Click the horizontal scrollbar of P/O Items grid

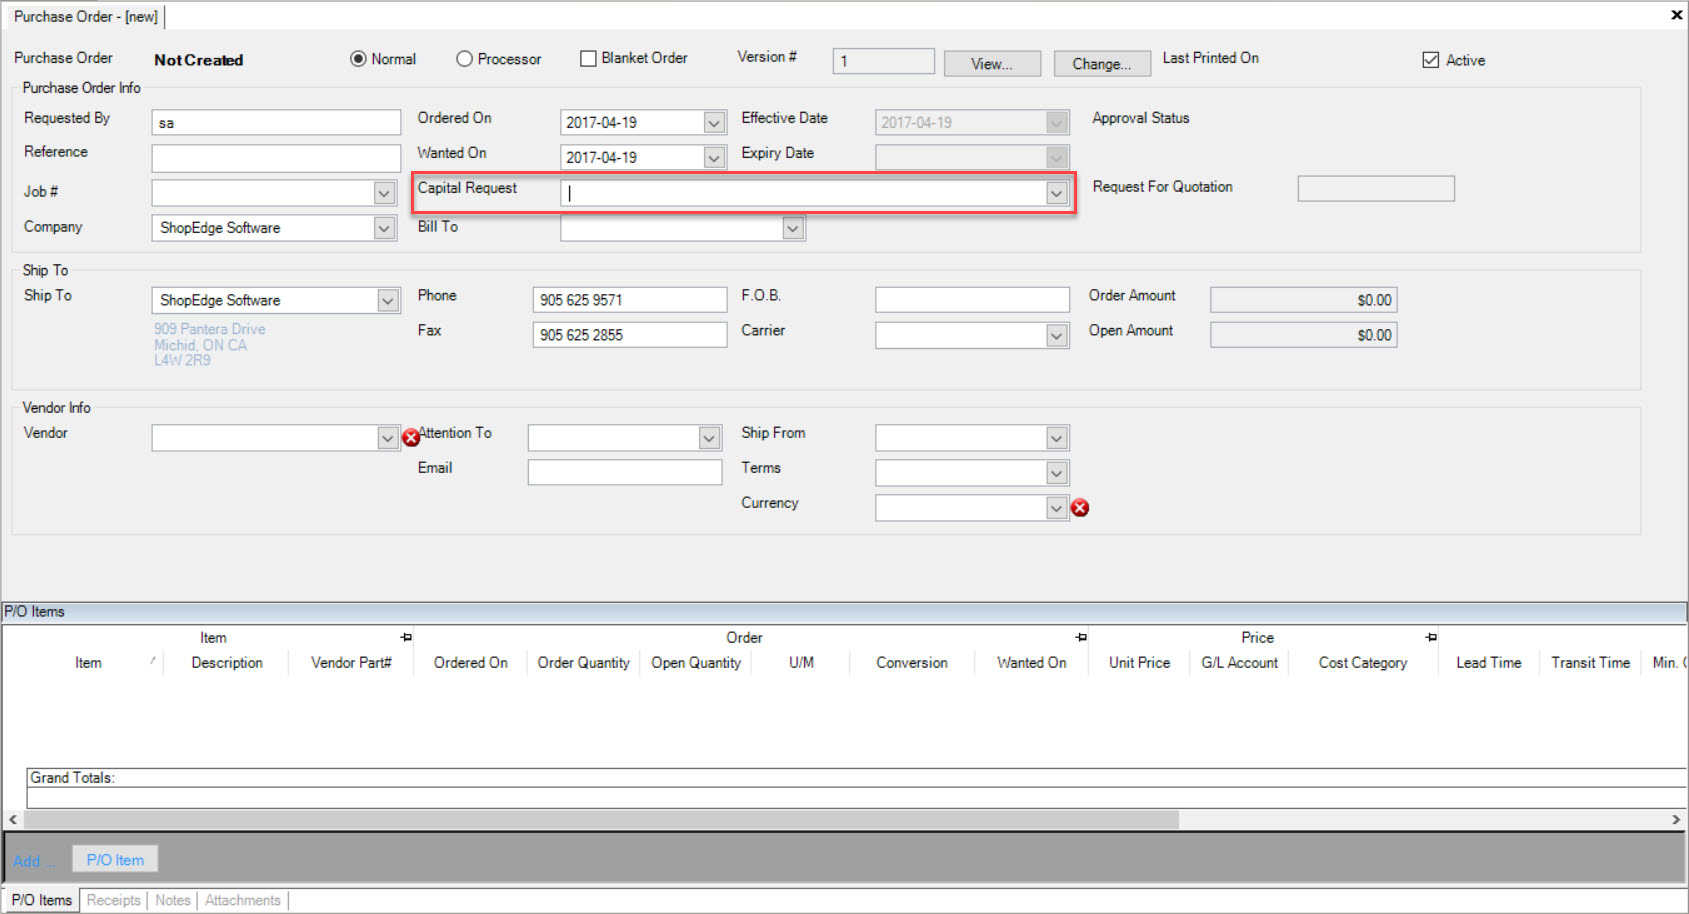pos(600,820)
